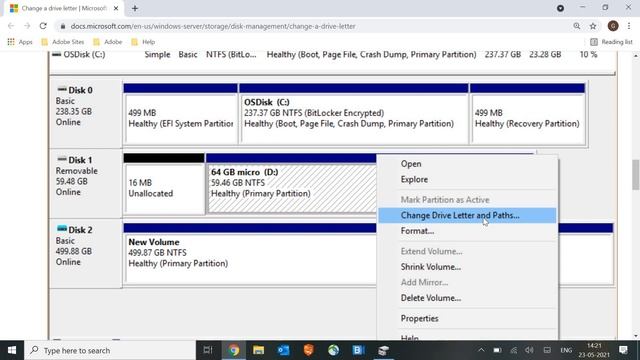This screenshot has height=360, width=640.
Task: Open Properties from the context menu
Action: [467, 318]
